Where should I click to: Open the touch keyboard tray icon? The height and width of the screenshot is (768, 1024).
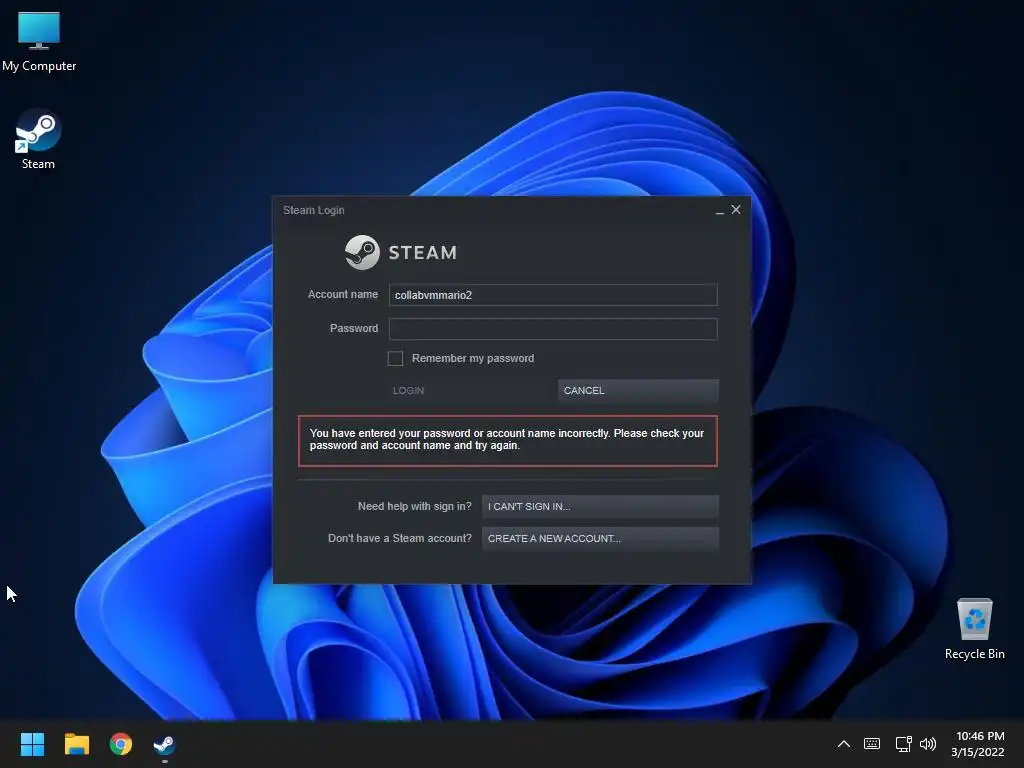click(x=872, y=744)
